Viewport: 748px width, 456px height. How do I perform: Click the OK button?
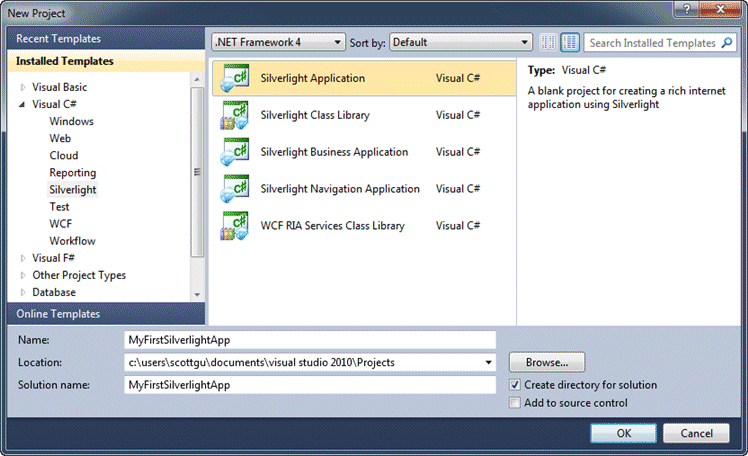(623, 433)
